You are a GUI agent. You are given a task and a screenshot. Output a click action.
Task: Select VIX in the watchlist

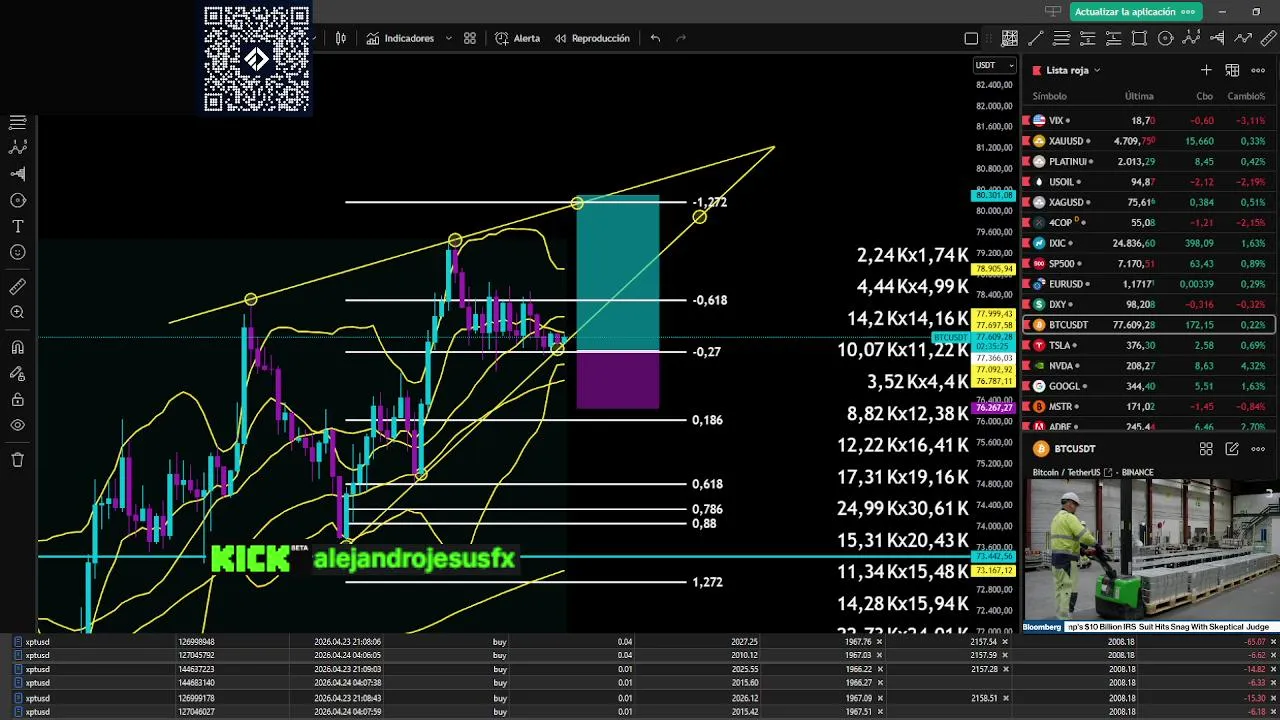1148,120
